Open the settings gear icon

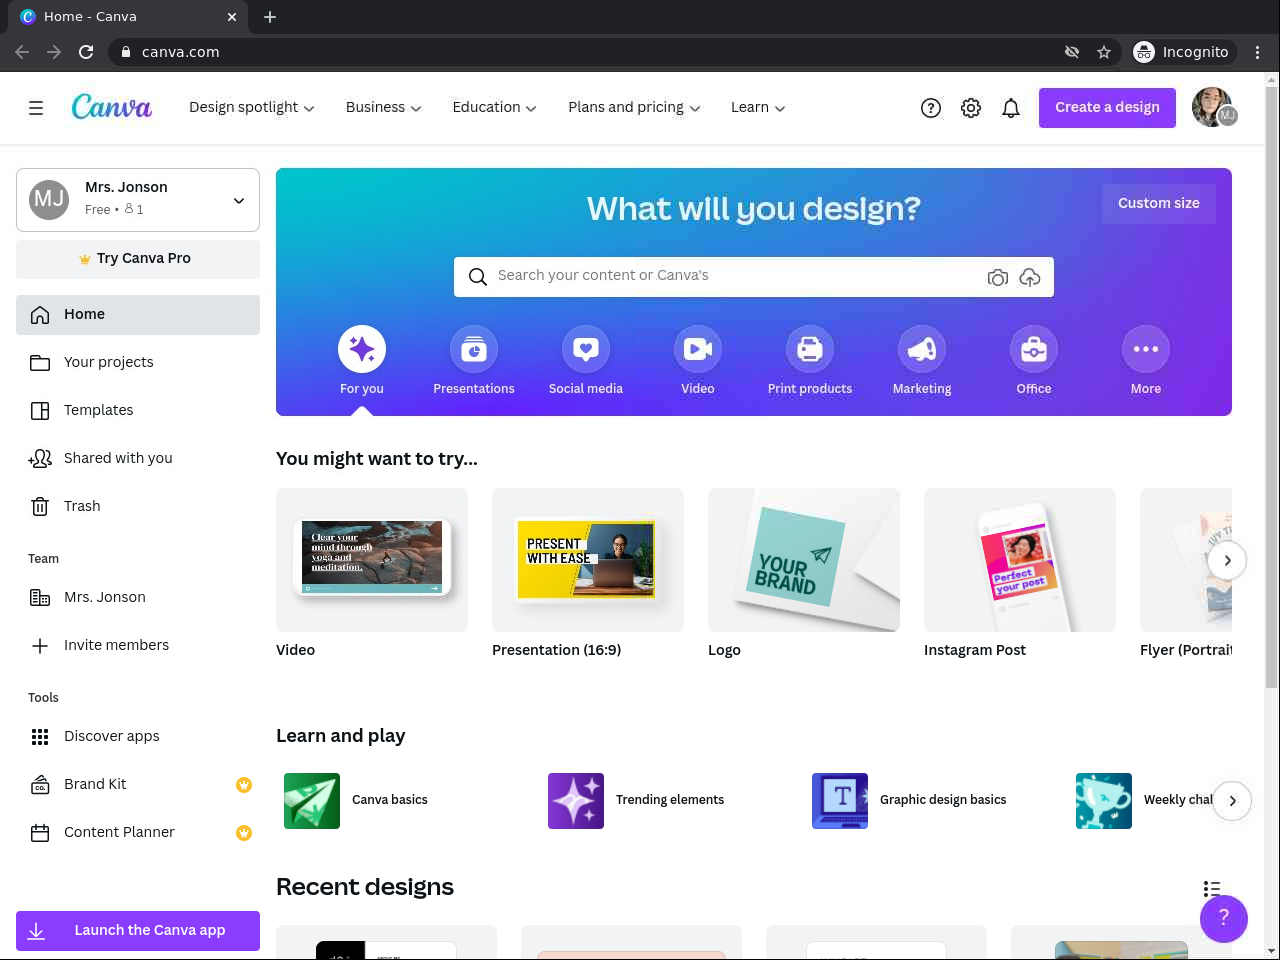point(971,108)
